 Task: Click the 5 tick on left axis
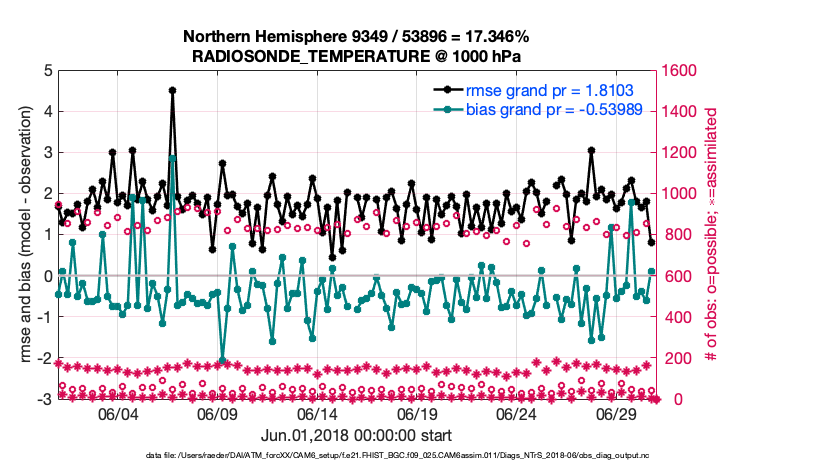47,71
